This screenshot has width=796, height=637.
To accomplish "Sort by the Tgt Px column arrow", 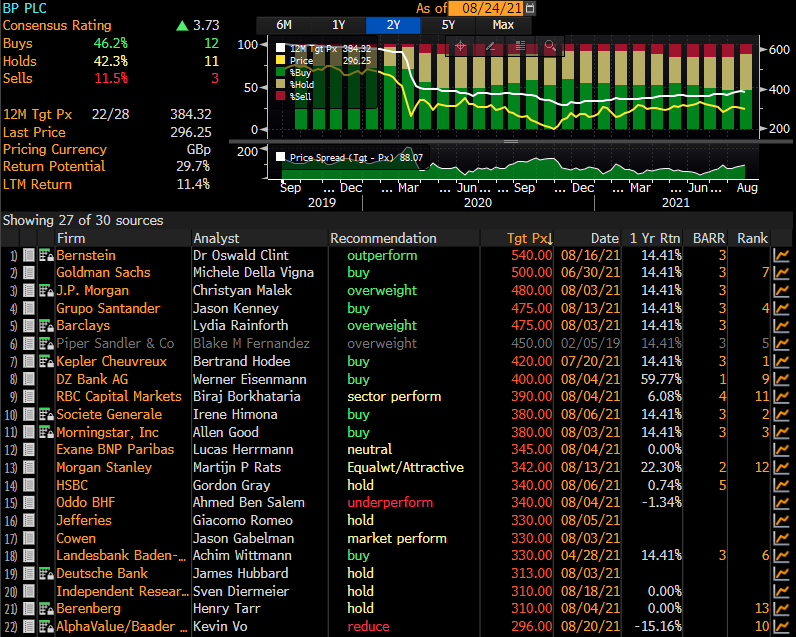I will (551, 238).
